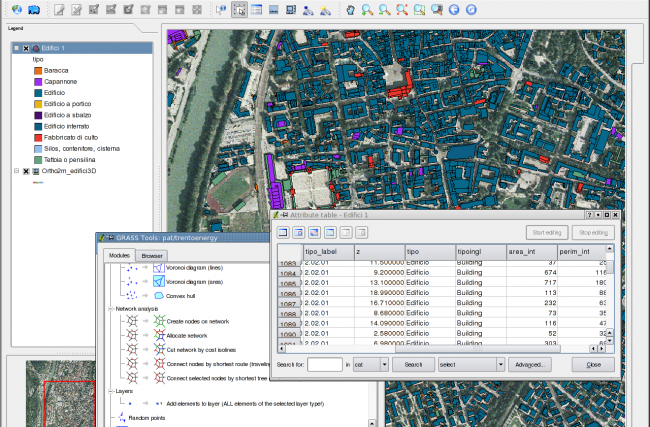Click the z value 13.100000 cell
Viewport: 650px width, 427px height.
(x=379, y=282)
